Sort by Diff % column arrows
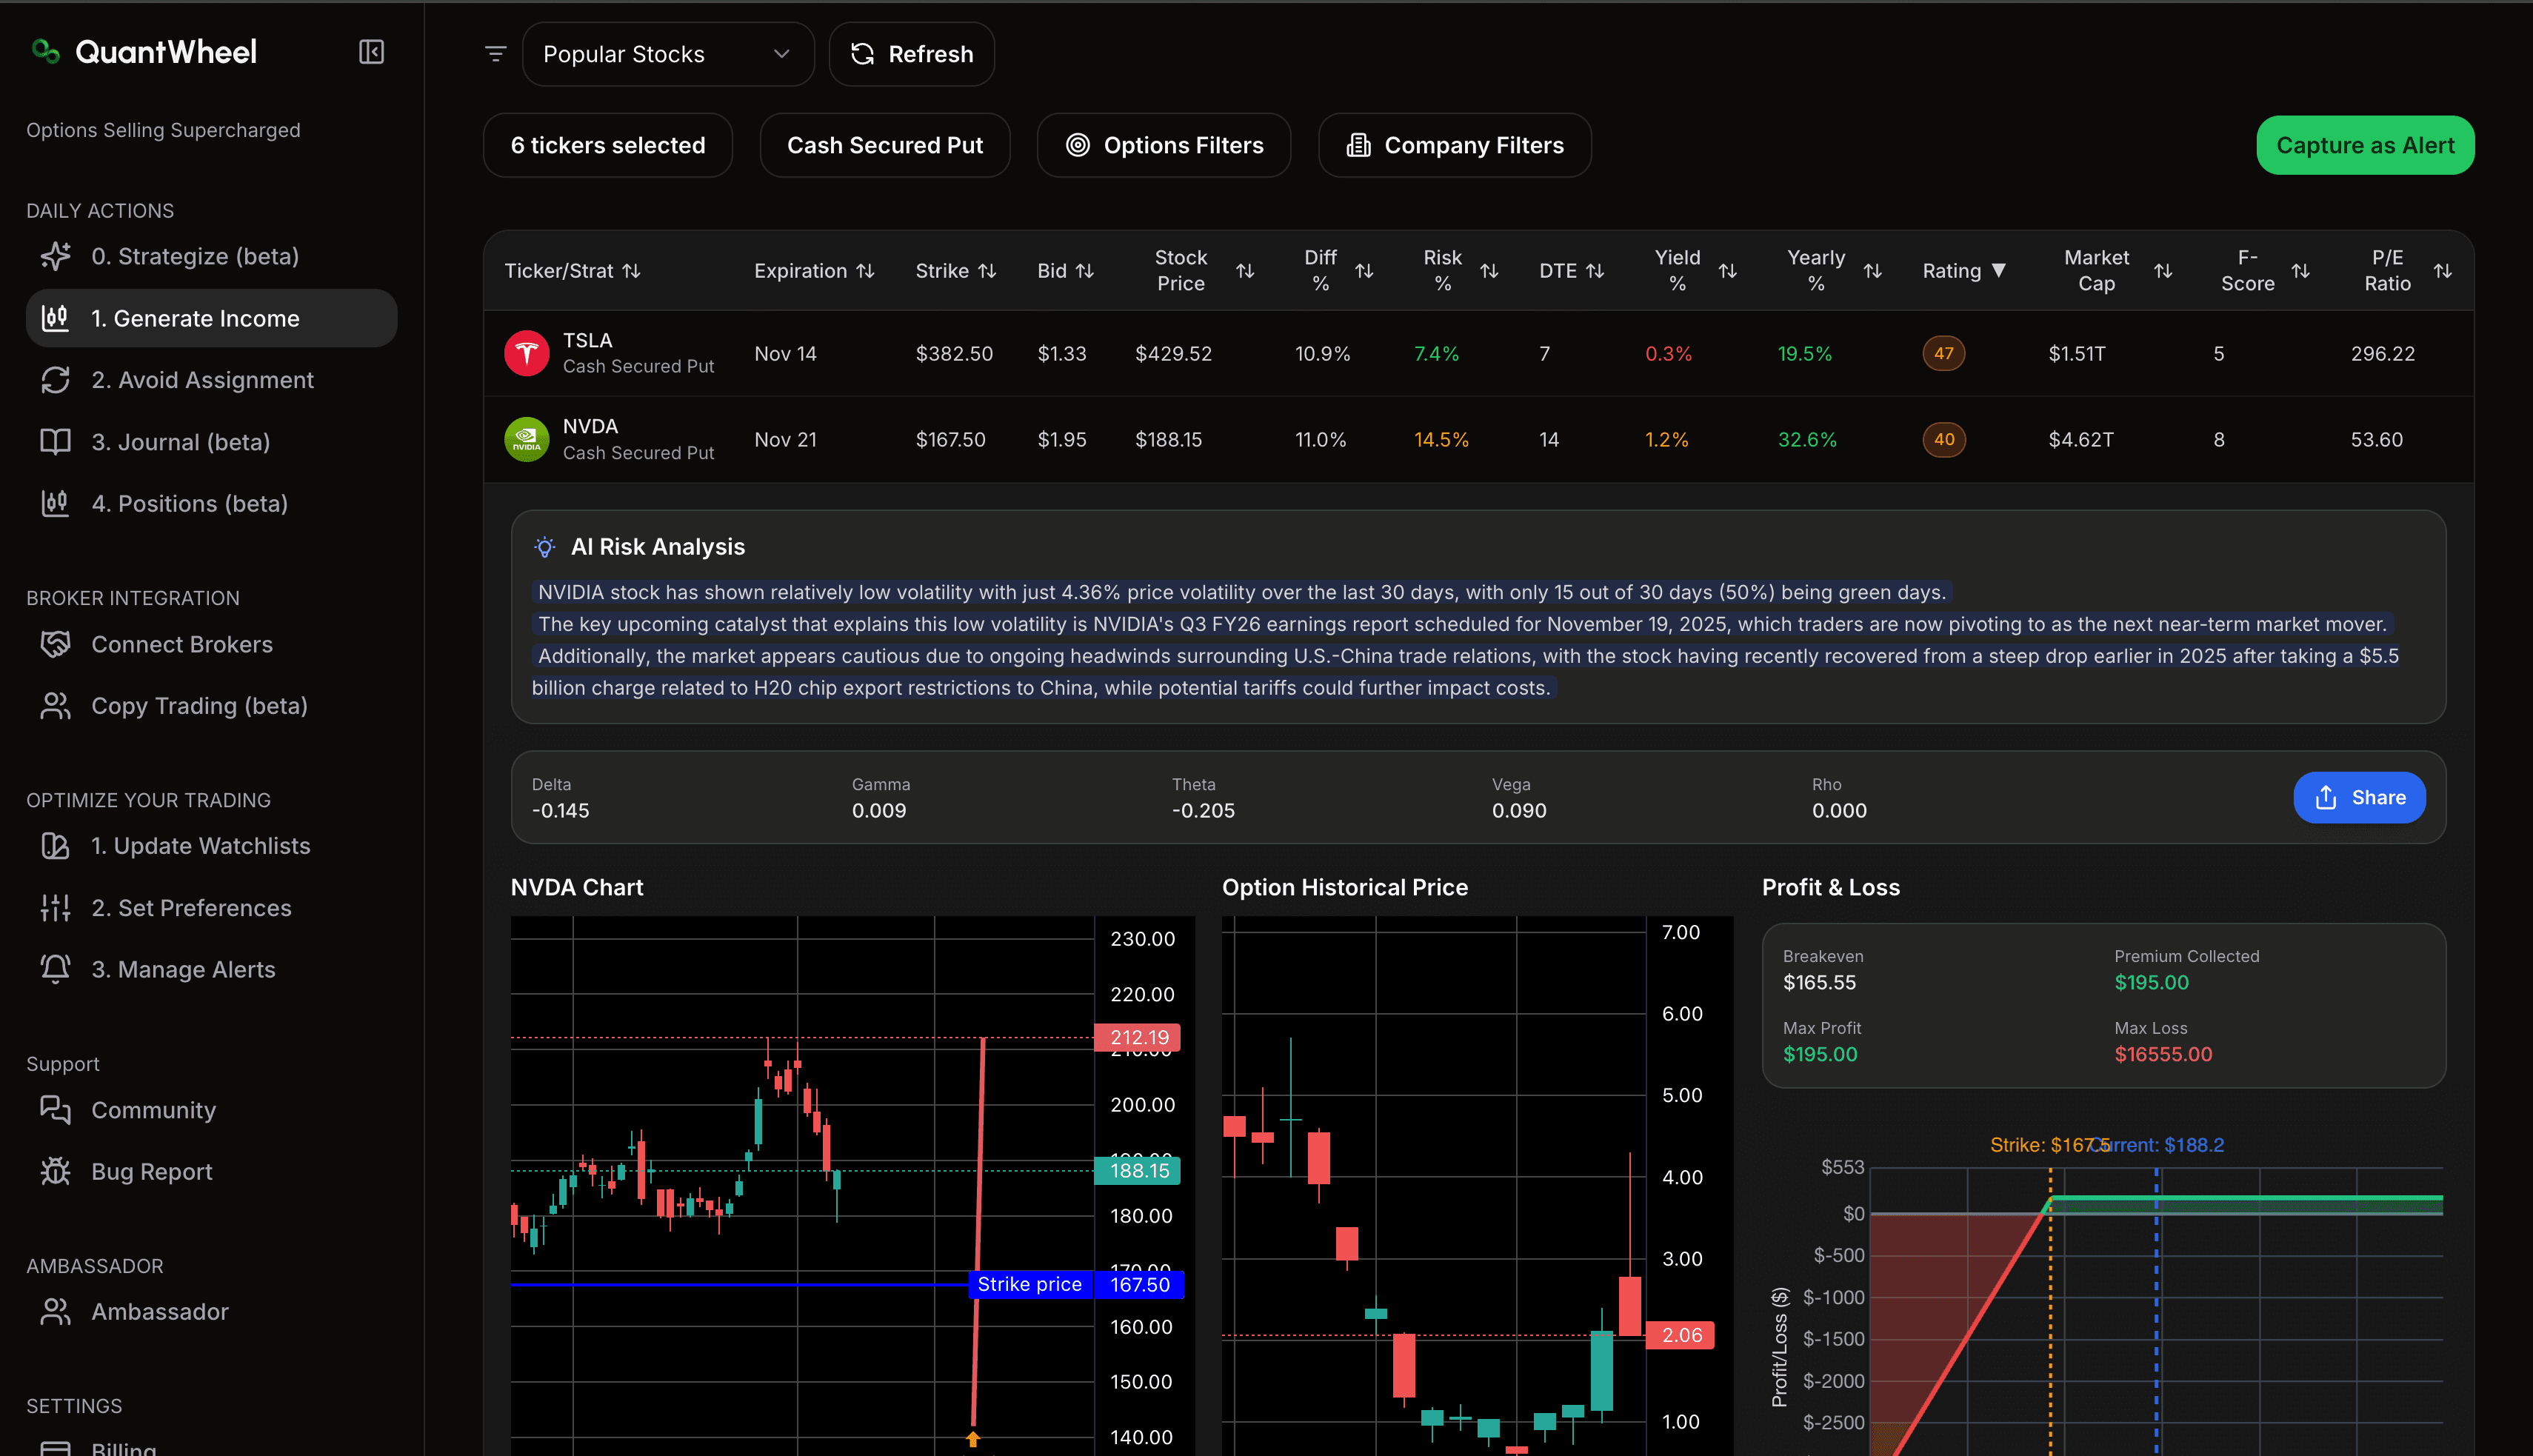Viewport: 2533px width, 1456px height. pos(1364,271)
